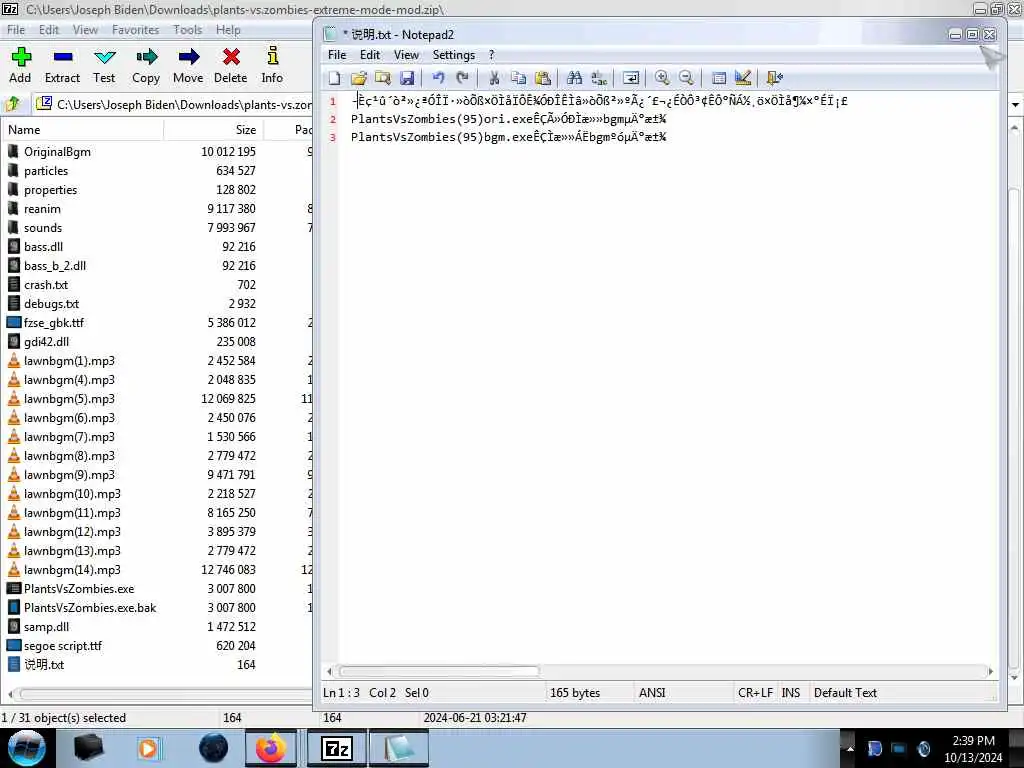Zoom out using the magnifier minus icon
This screenshot has height=768, width=1024.
[686, 78]
